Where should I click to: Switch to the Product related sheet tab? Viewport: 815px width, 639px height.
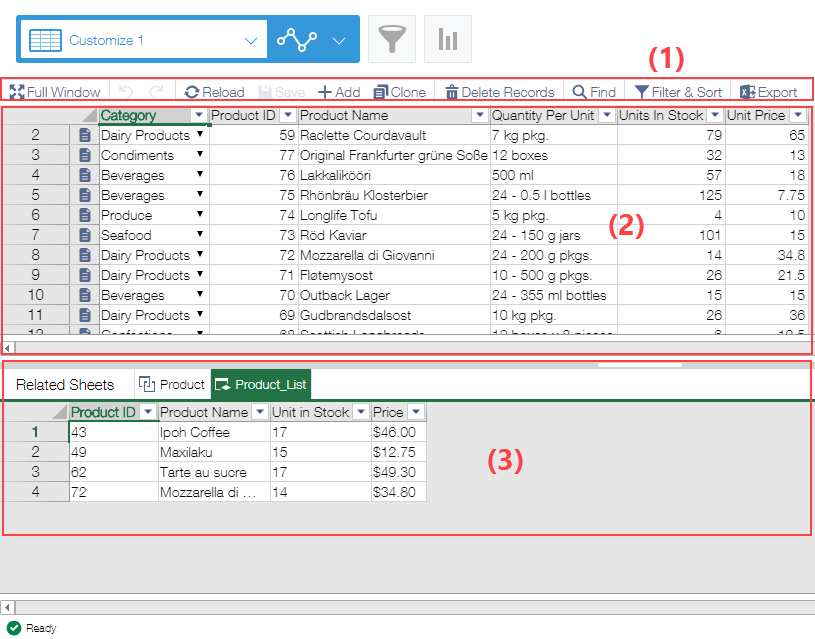pyautogui.click(x=172, y=384)
